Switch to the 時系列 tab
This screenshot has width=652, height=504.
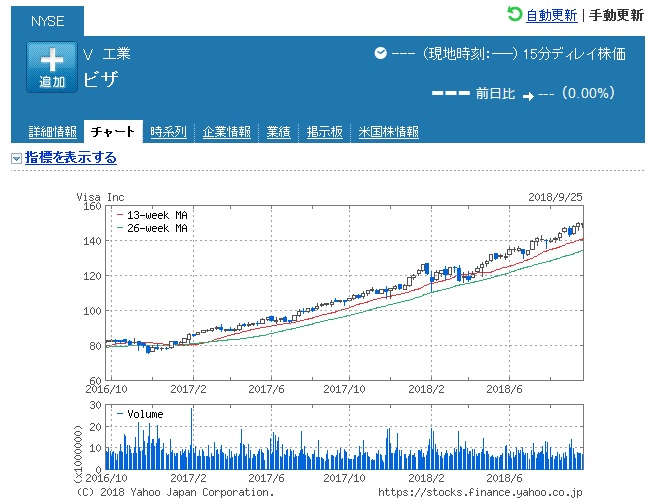pos(168,132)
